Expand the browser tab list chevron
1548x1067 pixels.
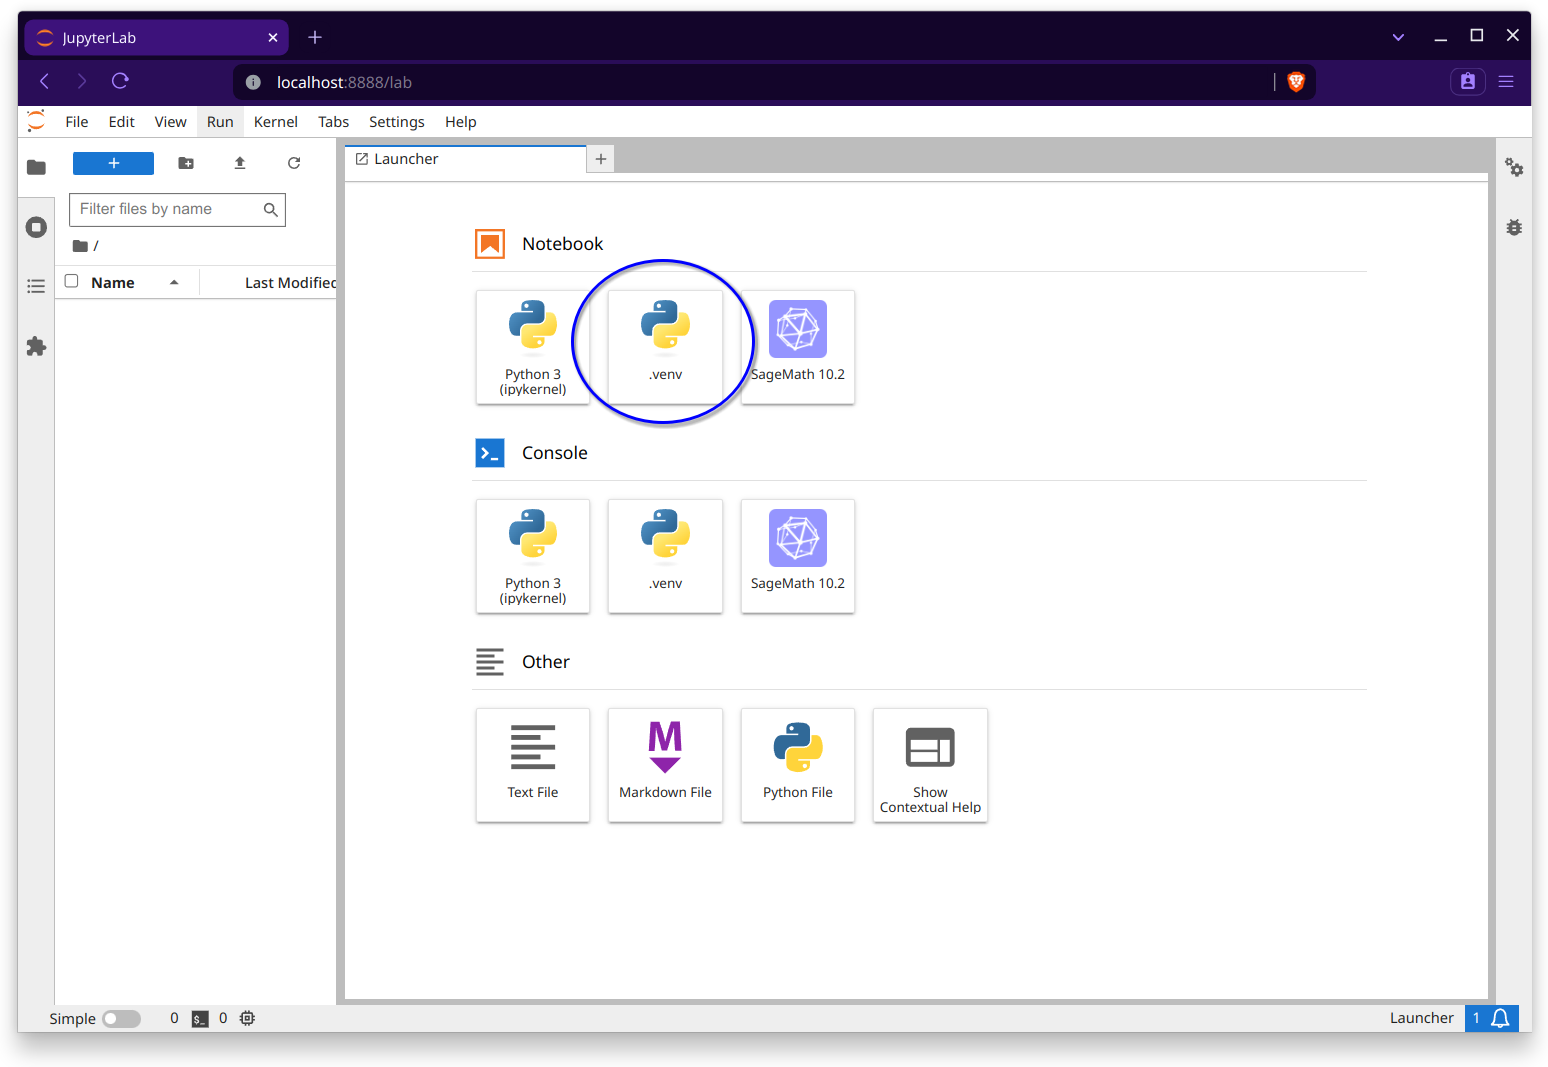(x=1398, y=37)
